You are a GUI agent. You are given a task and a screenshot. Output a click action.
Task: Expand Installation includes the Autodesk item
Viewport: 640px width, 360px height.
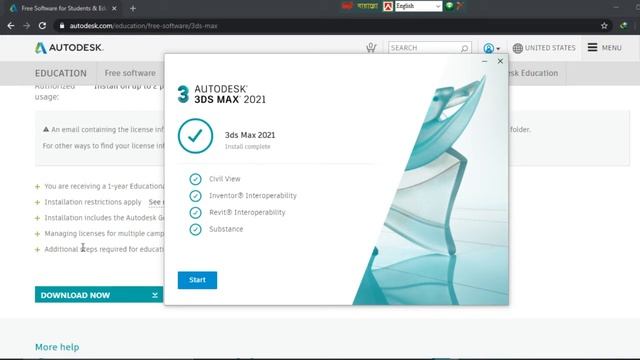point(38,218)
